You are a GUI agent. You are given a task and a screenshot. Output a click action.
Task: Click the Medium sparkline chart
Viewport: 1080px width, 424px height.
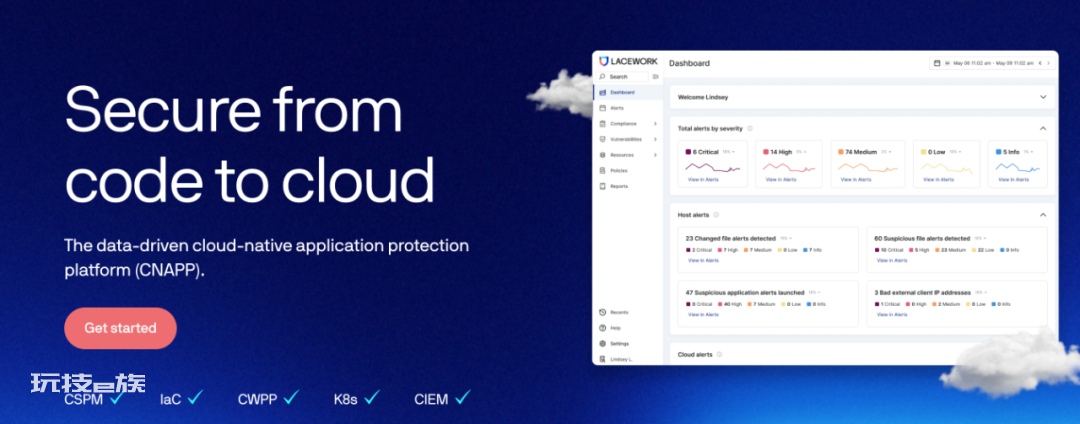pyautogui.click(x=868, y=167)
